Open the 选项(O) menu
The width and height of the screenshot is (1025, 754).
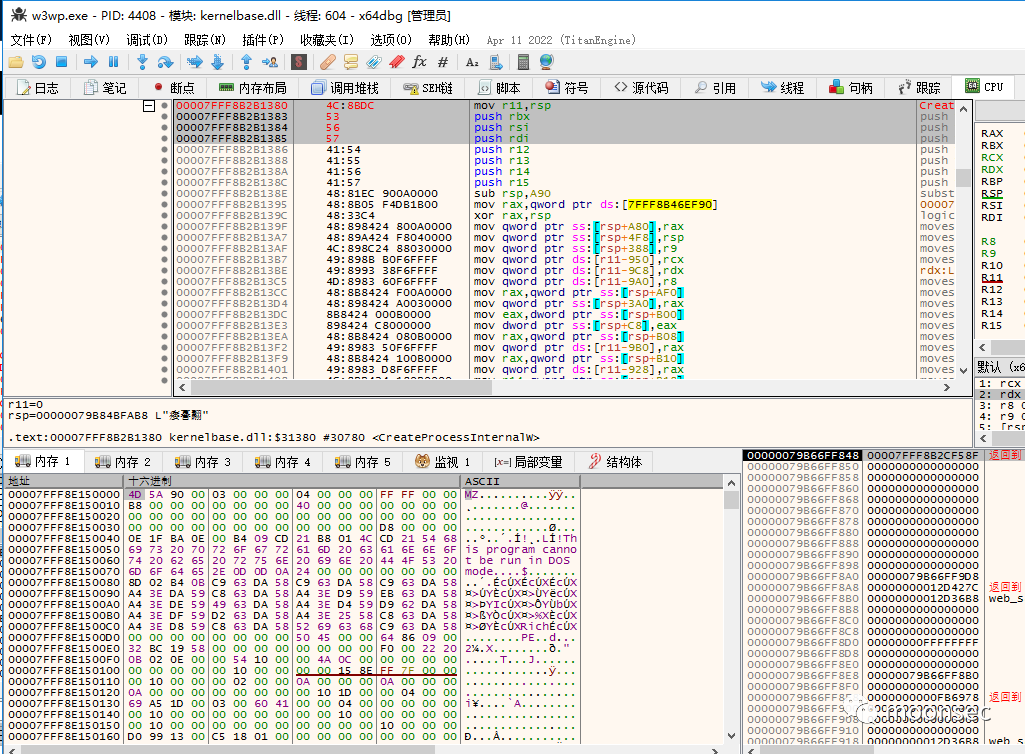(x=391, y=40)
